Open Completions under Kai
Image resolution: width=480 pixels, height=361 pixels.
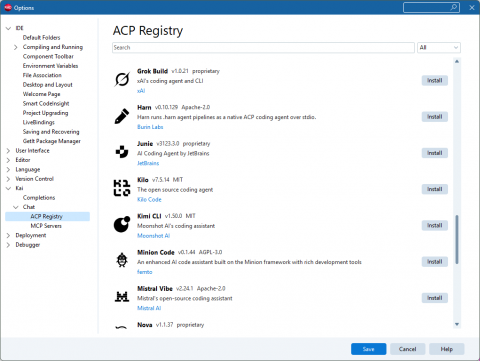tap(39, 198)
